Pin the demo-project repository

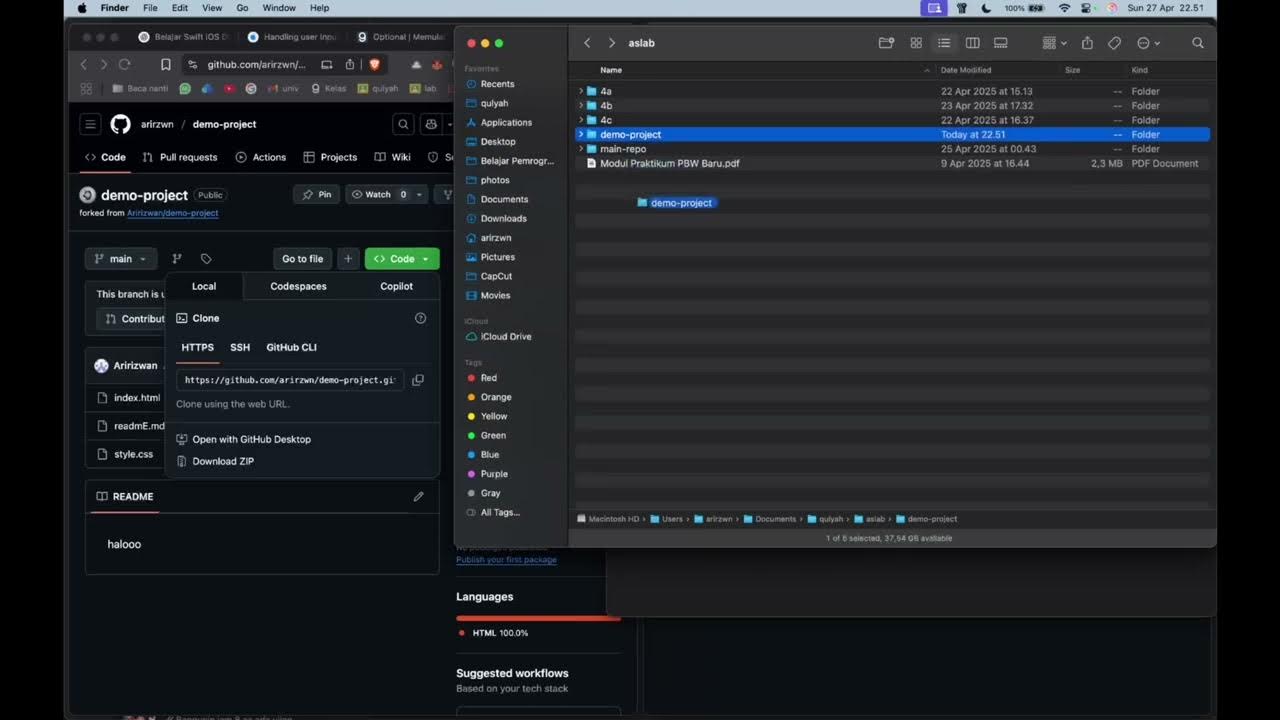click(x=317, y=195)
